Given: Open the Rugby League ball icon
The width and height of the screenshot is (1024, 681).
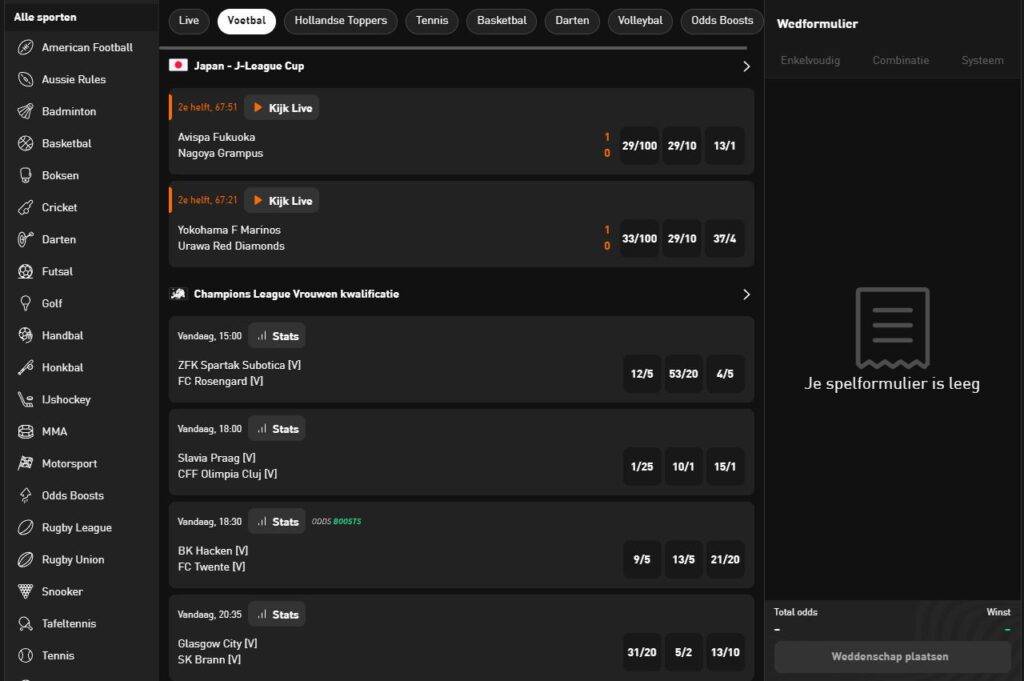Looking at the screenshot, I should point(25,527).
